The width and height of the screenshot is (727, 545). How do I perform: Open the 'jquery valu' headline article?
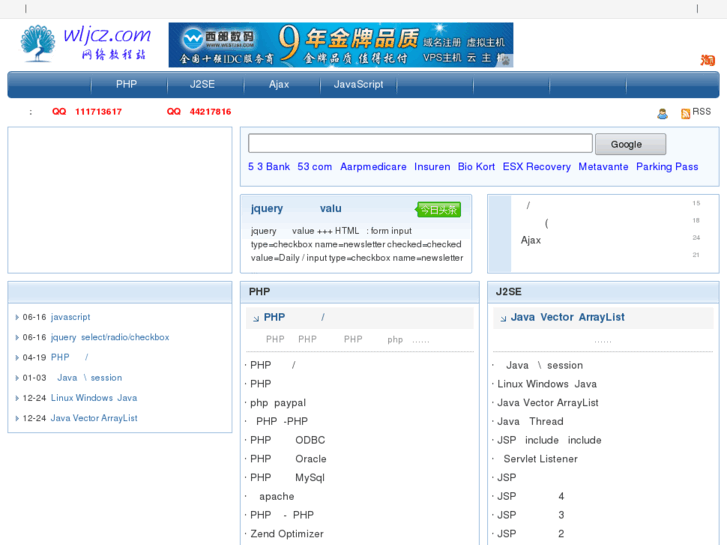(296, 209)
